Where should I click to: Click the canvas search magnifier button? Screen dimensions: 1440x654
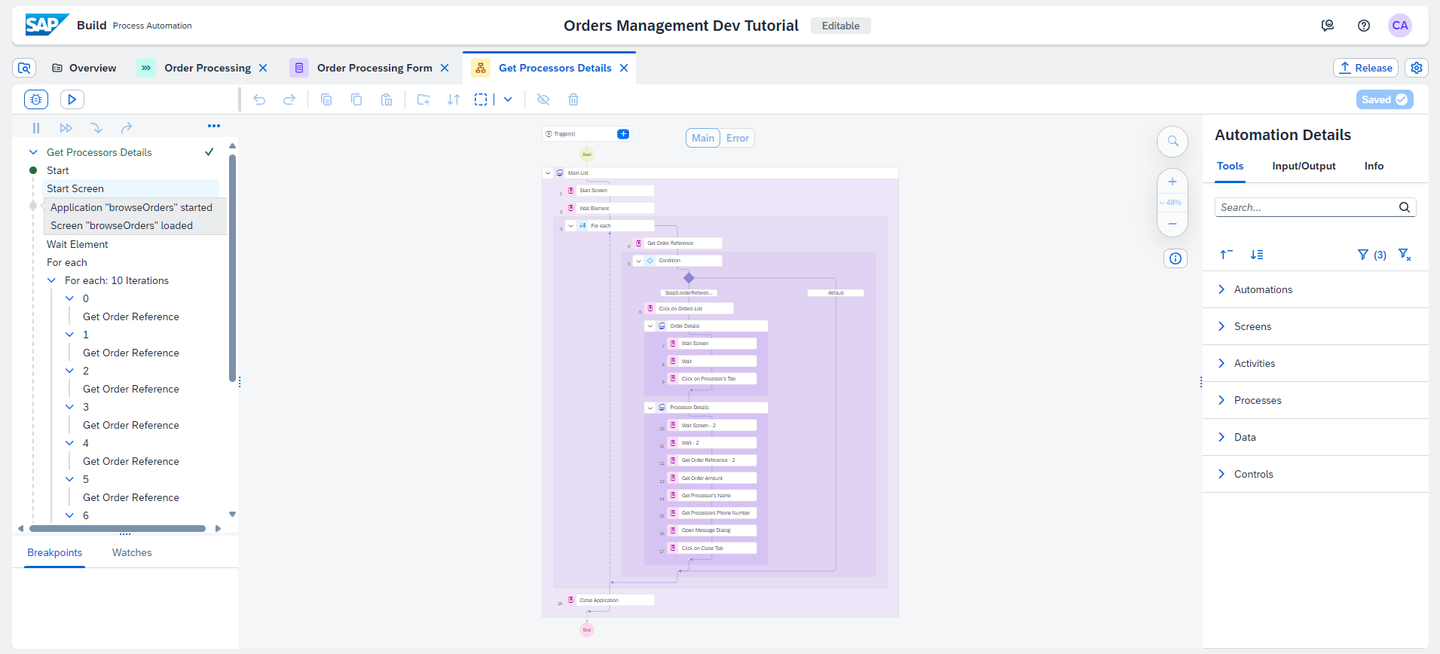(1172, 142)
